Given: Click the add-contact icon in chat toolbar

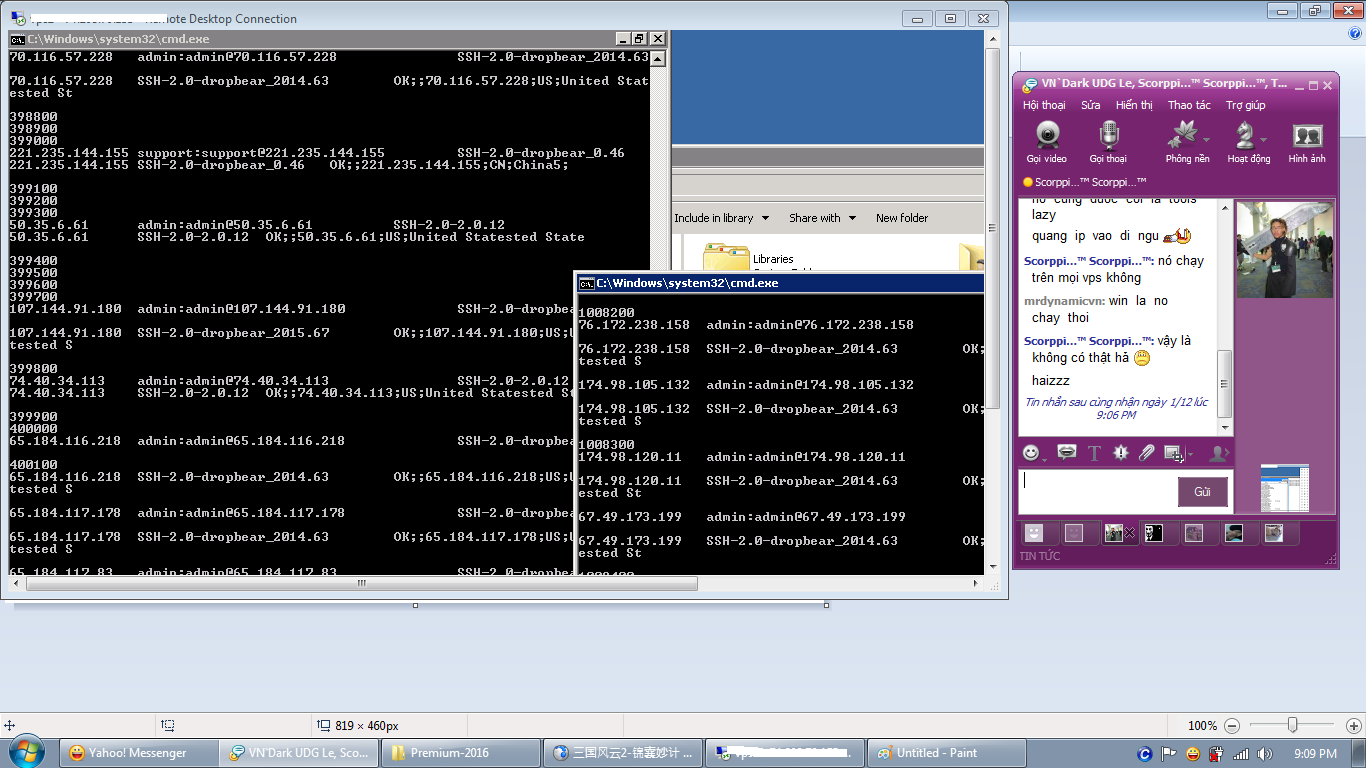Looking at the screenshot, I should click(x=1218, y=453).
